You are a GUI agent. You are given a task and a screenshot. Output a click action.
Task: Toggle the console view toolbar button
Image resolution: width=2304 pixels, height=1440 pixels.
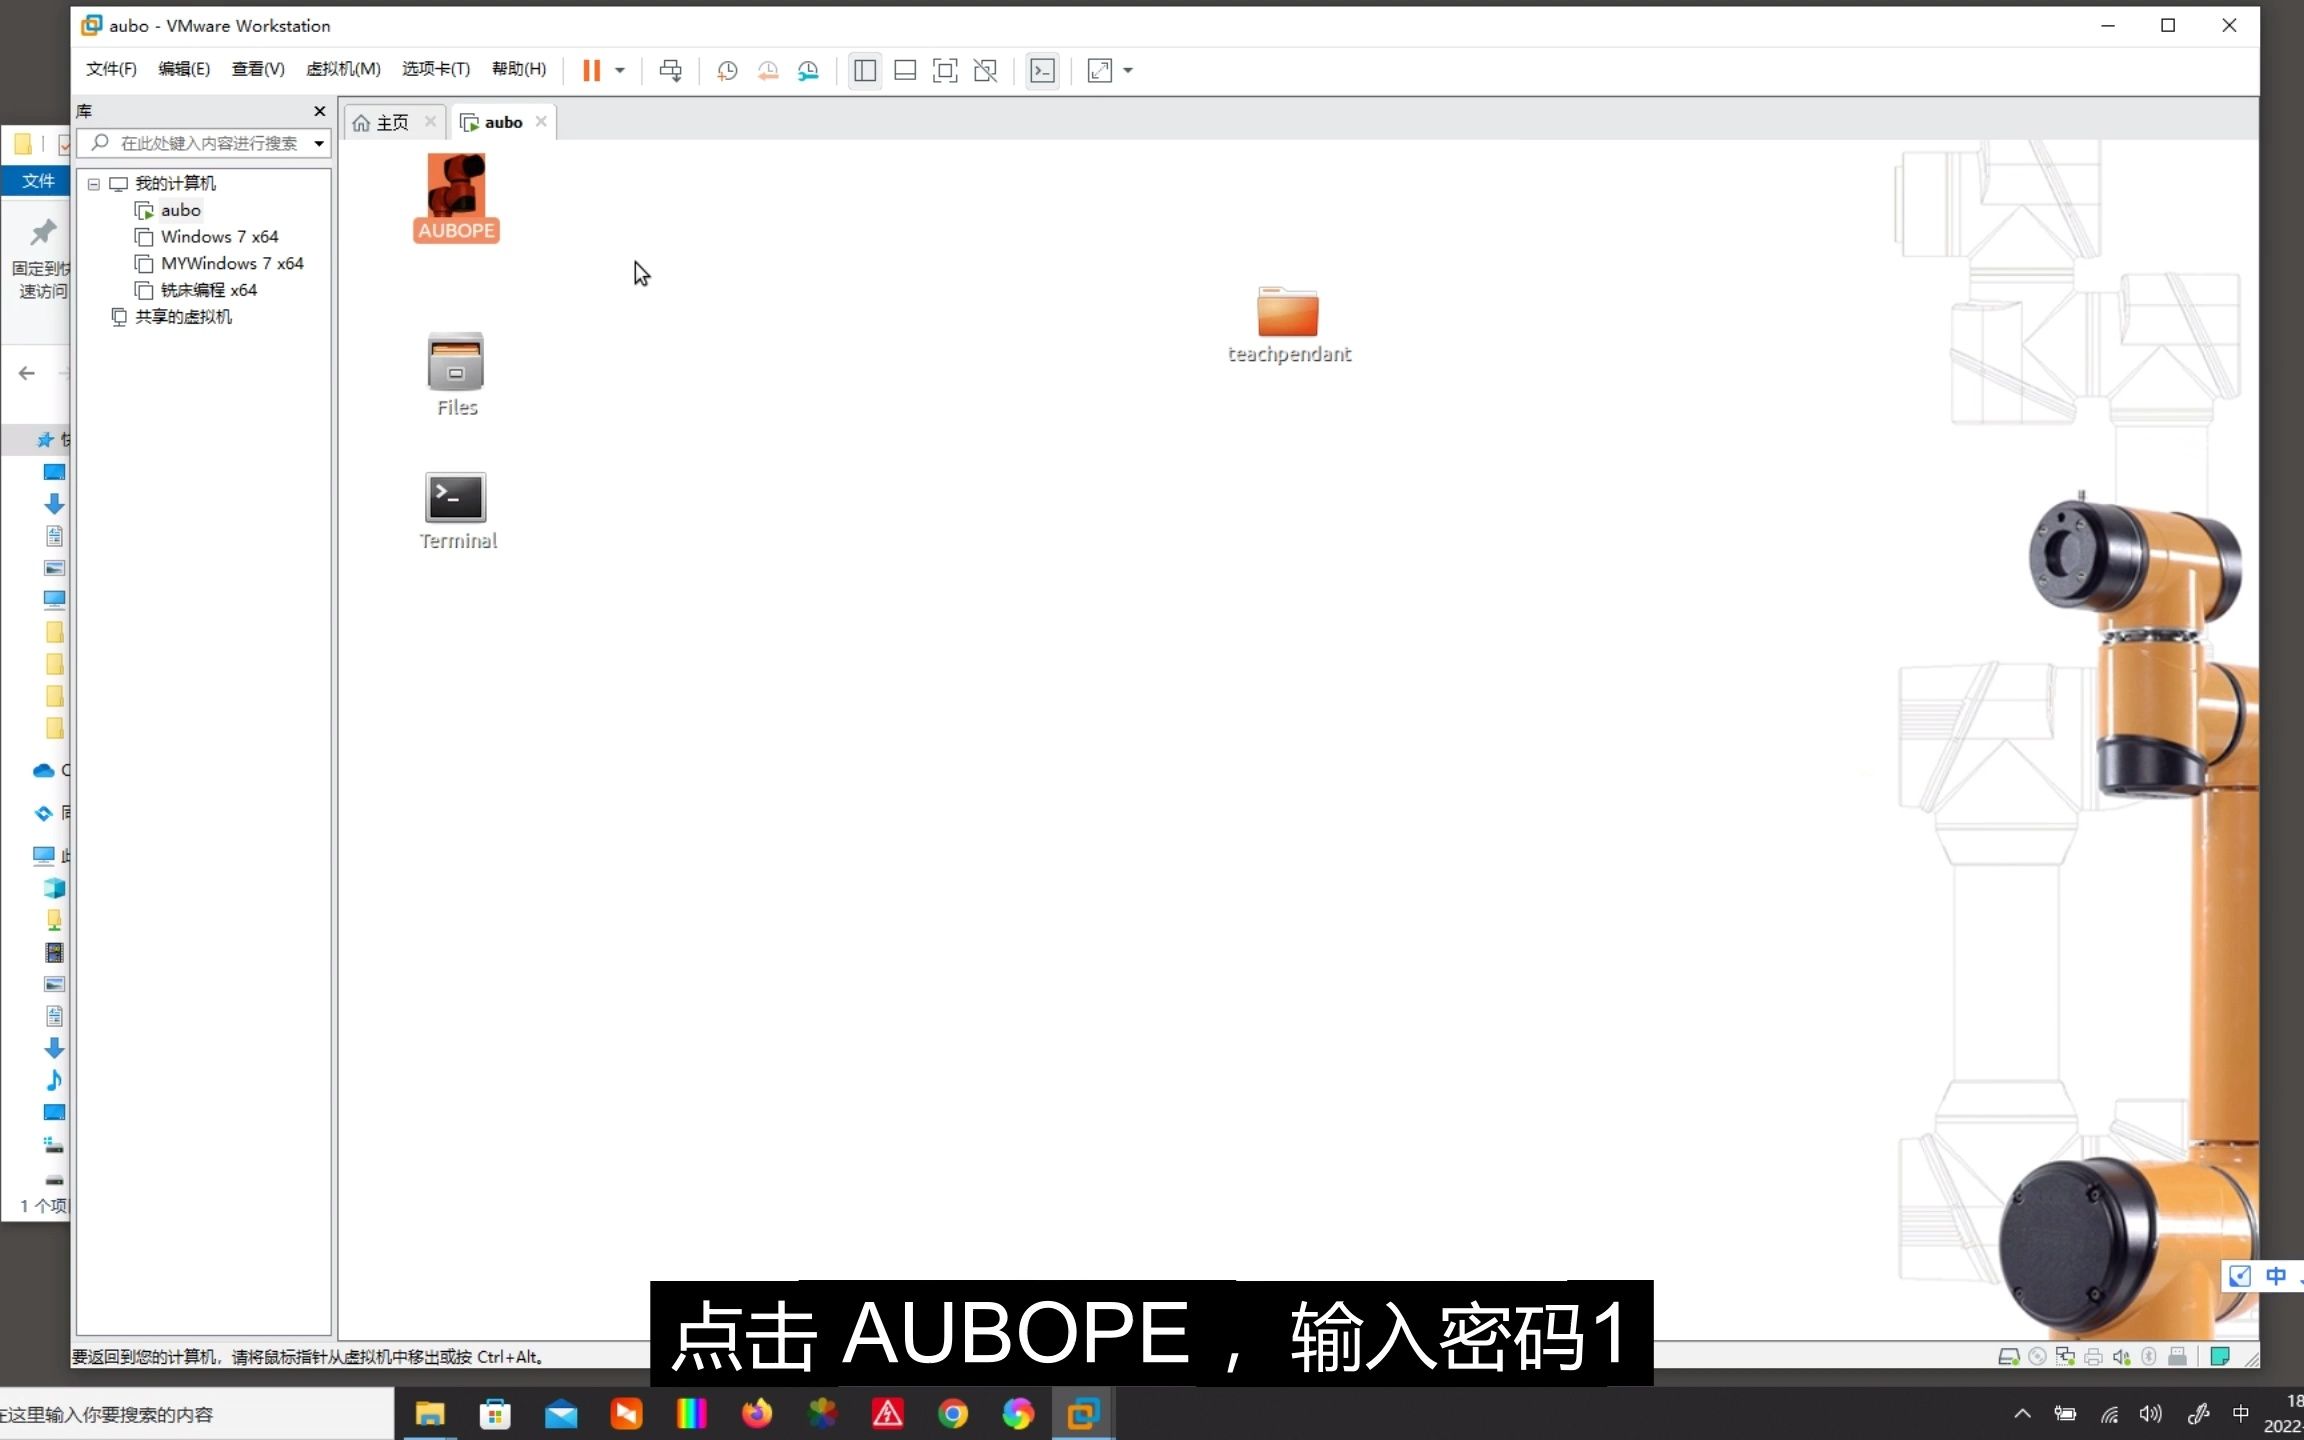[x=1042, y=70]
